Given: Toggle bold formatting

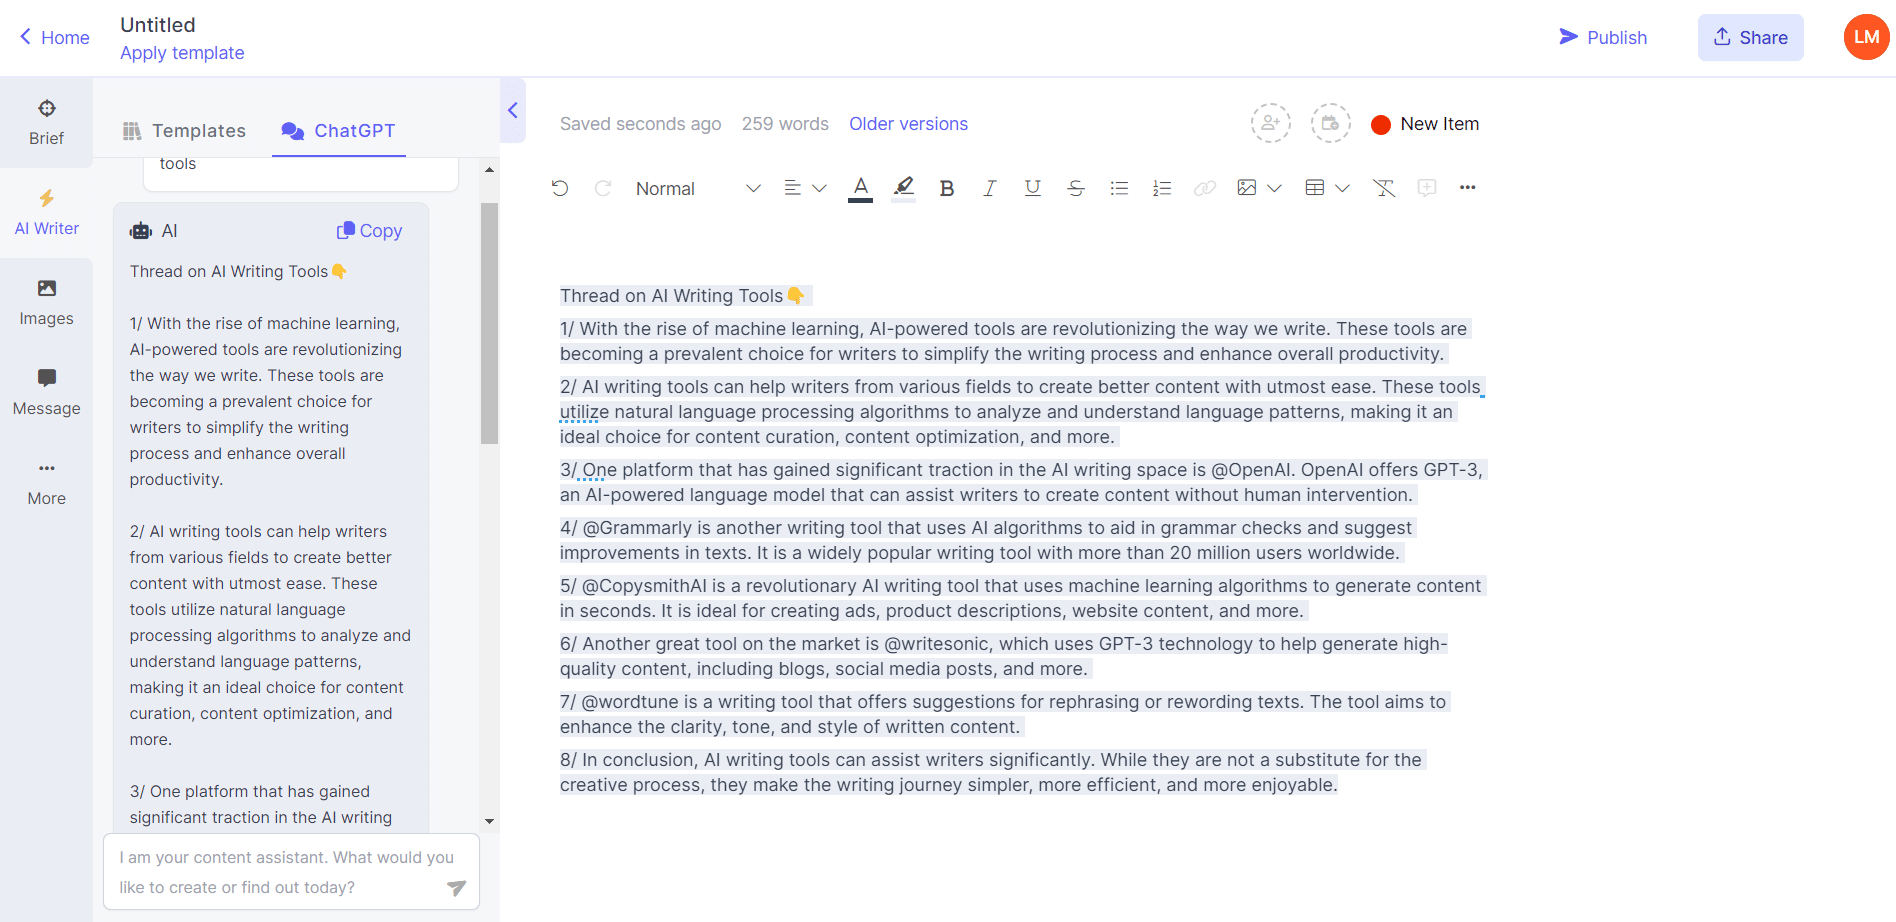Looking at the screenshot, I should pyautogui.click(x=947, y=188).
